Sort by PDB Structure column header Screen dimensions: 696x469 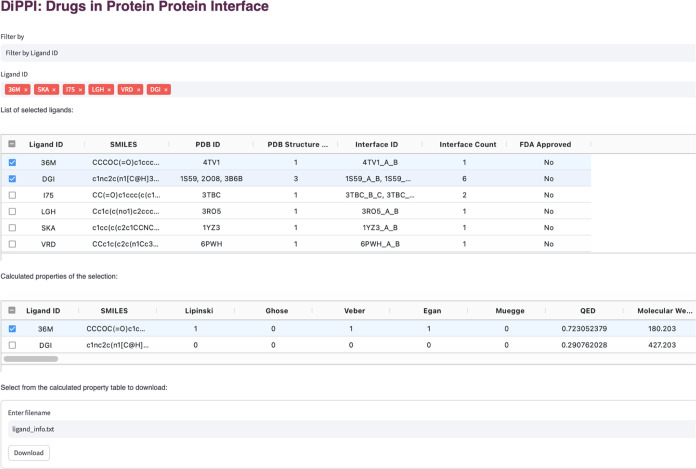297,145
